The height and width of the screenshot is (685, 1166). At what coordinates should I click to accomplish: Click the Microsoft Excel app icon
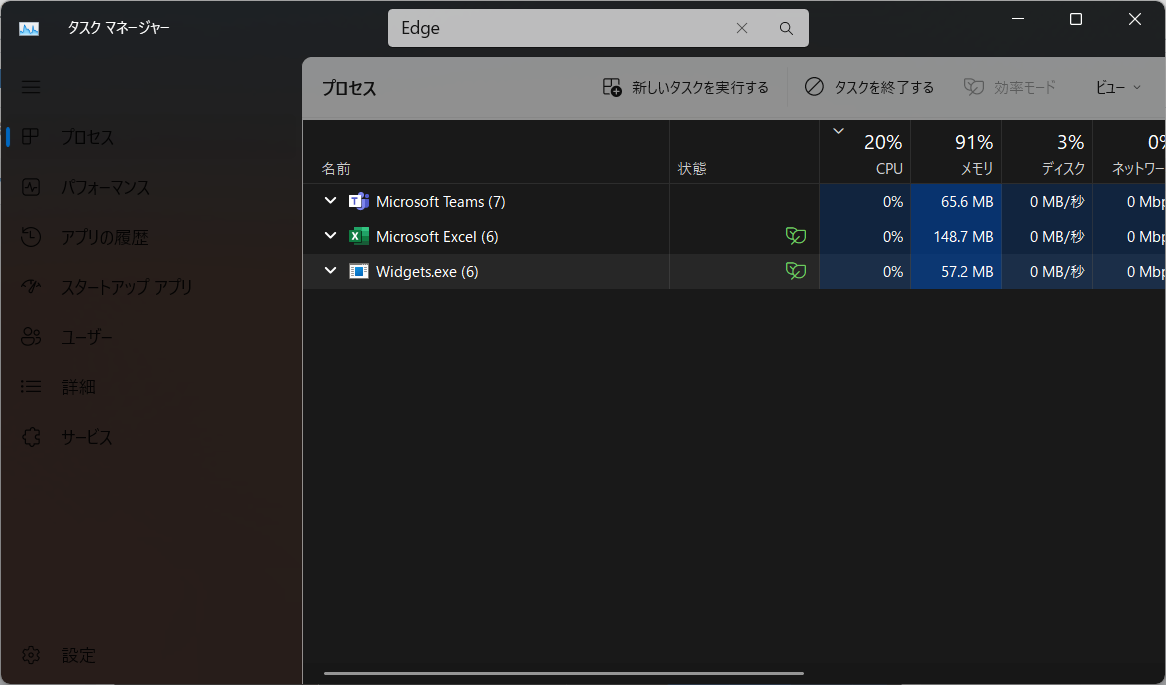point(359,236)
